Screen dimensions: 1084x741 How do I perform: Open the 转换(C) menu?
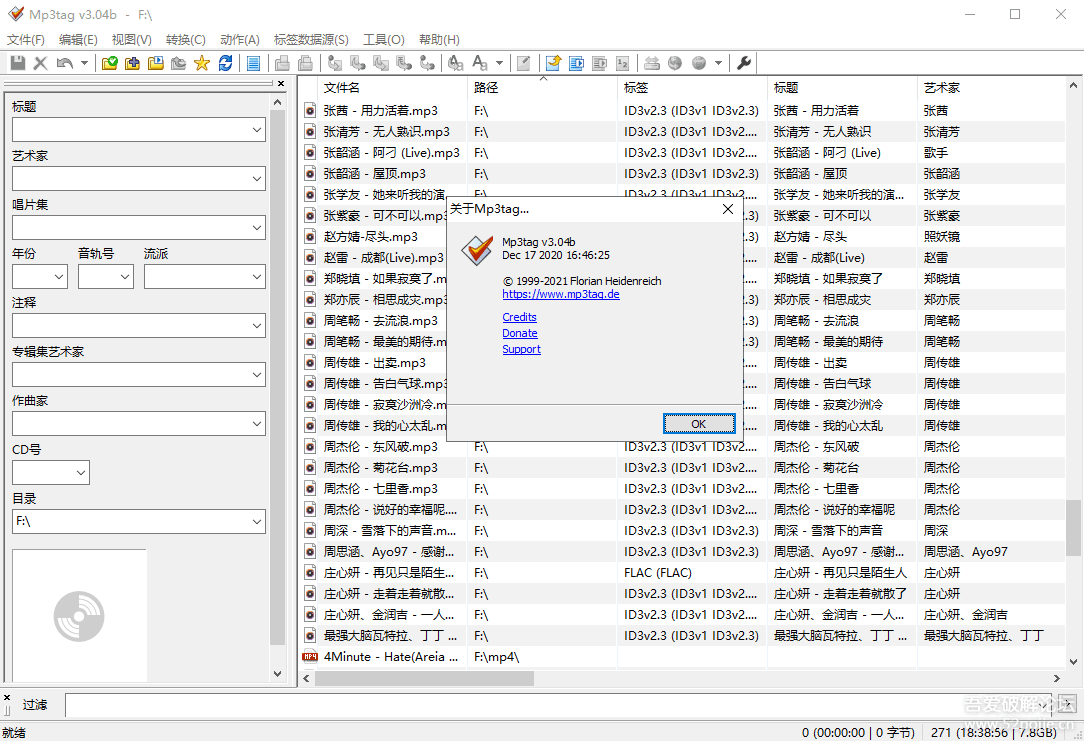pos(185,39)
